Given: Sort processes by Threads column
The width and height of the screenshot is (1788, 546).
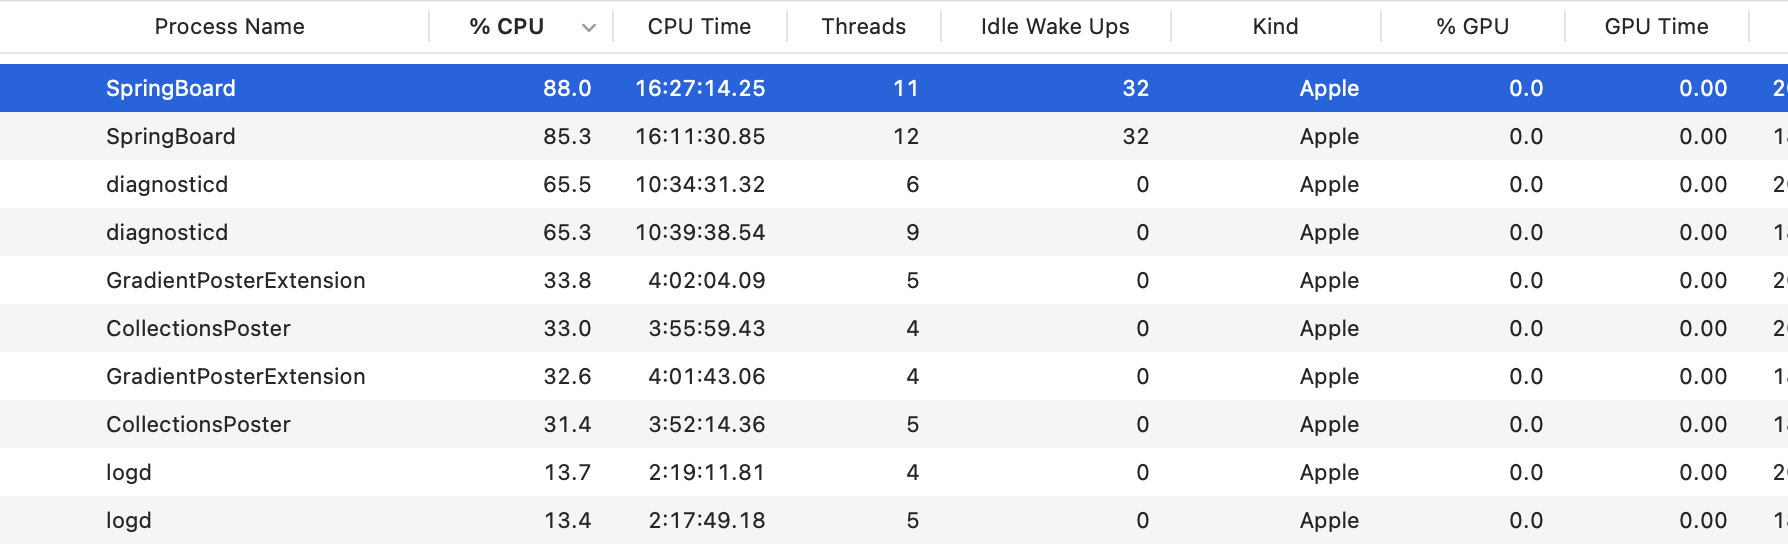Looking at the screenshot, I should [863, 27].
